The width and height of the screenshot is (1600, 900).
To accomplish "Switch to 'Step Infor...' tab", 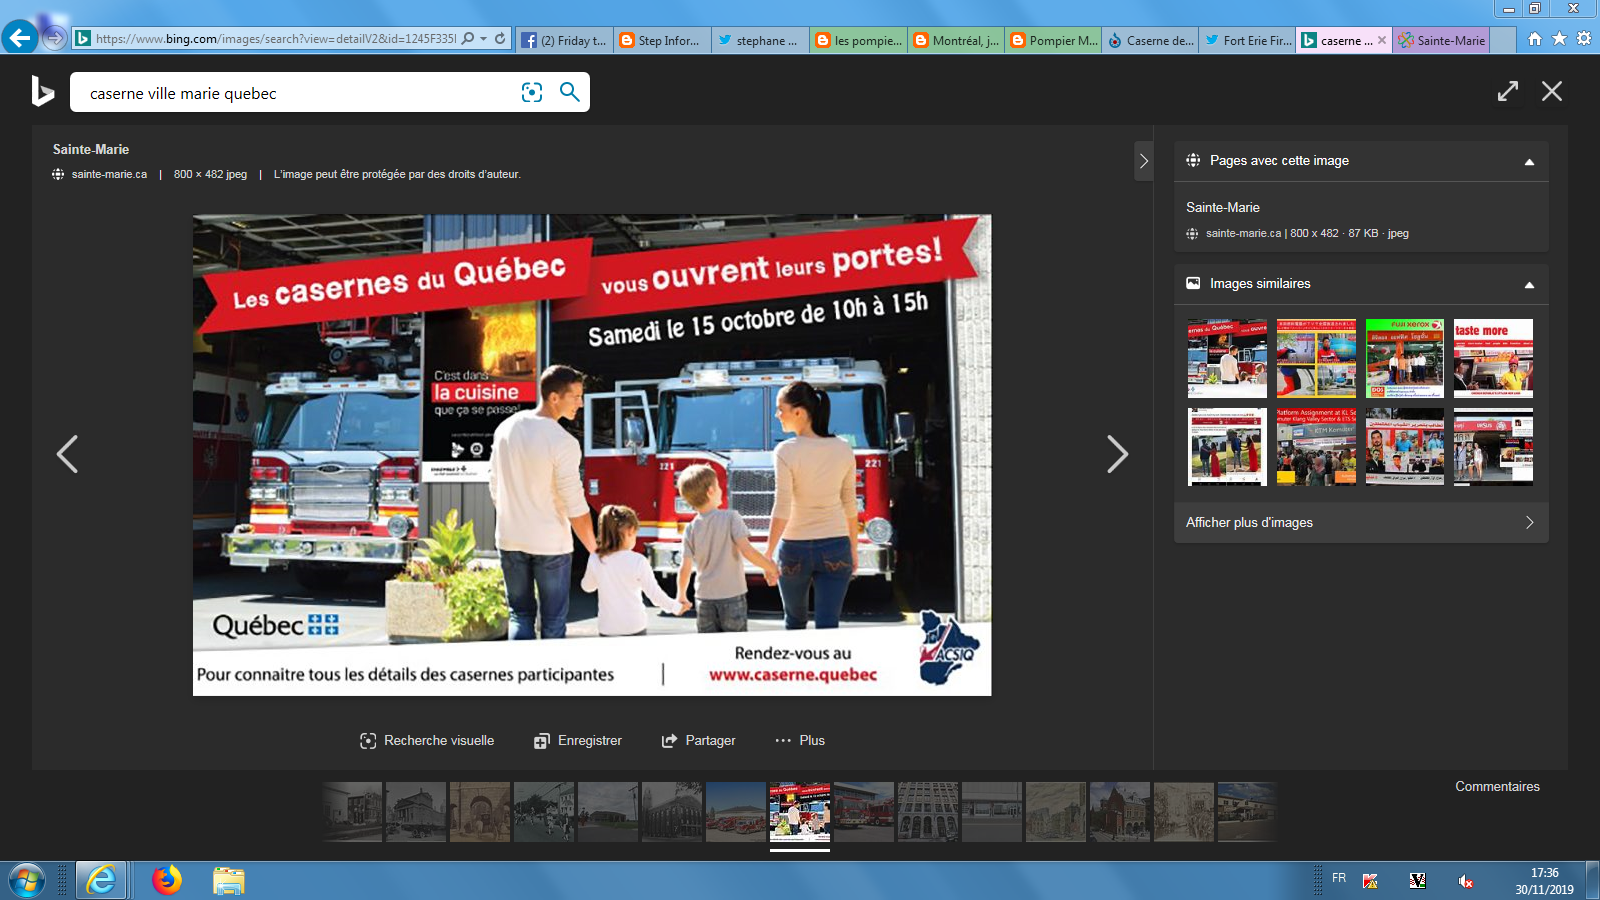I will [662, 40].
